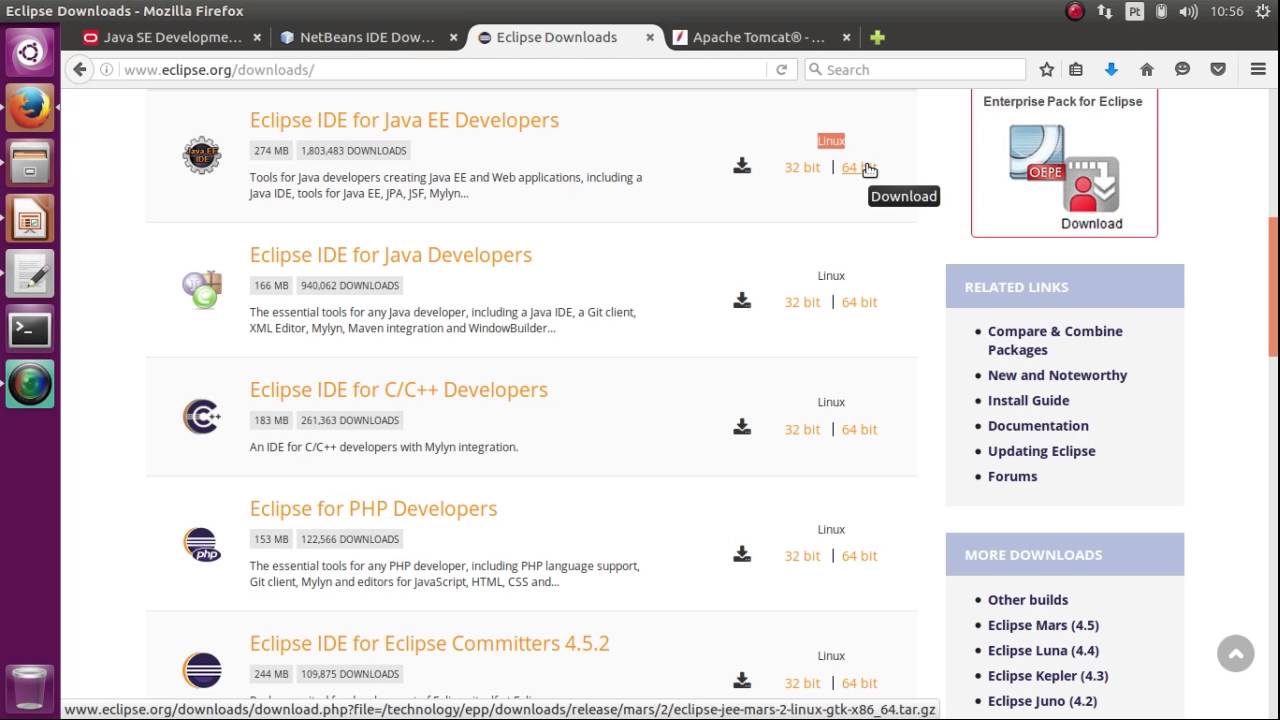Open Compare & Combine Packages link
Screen dimensions: 1280x720
click(1055, 340)
